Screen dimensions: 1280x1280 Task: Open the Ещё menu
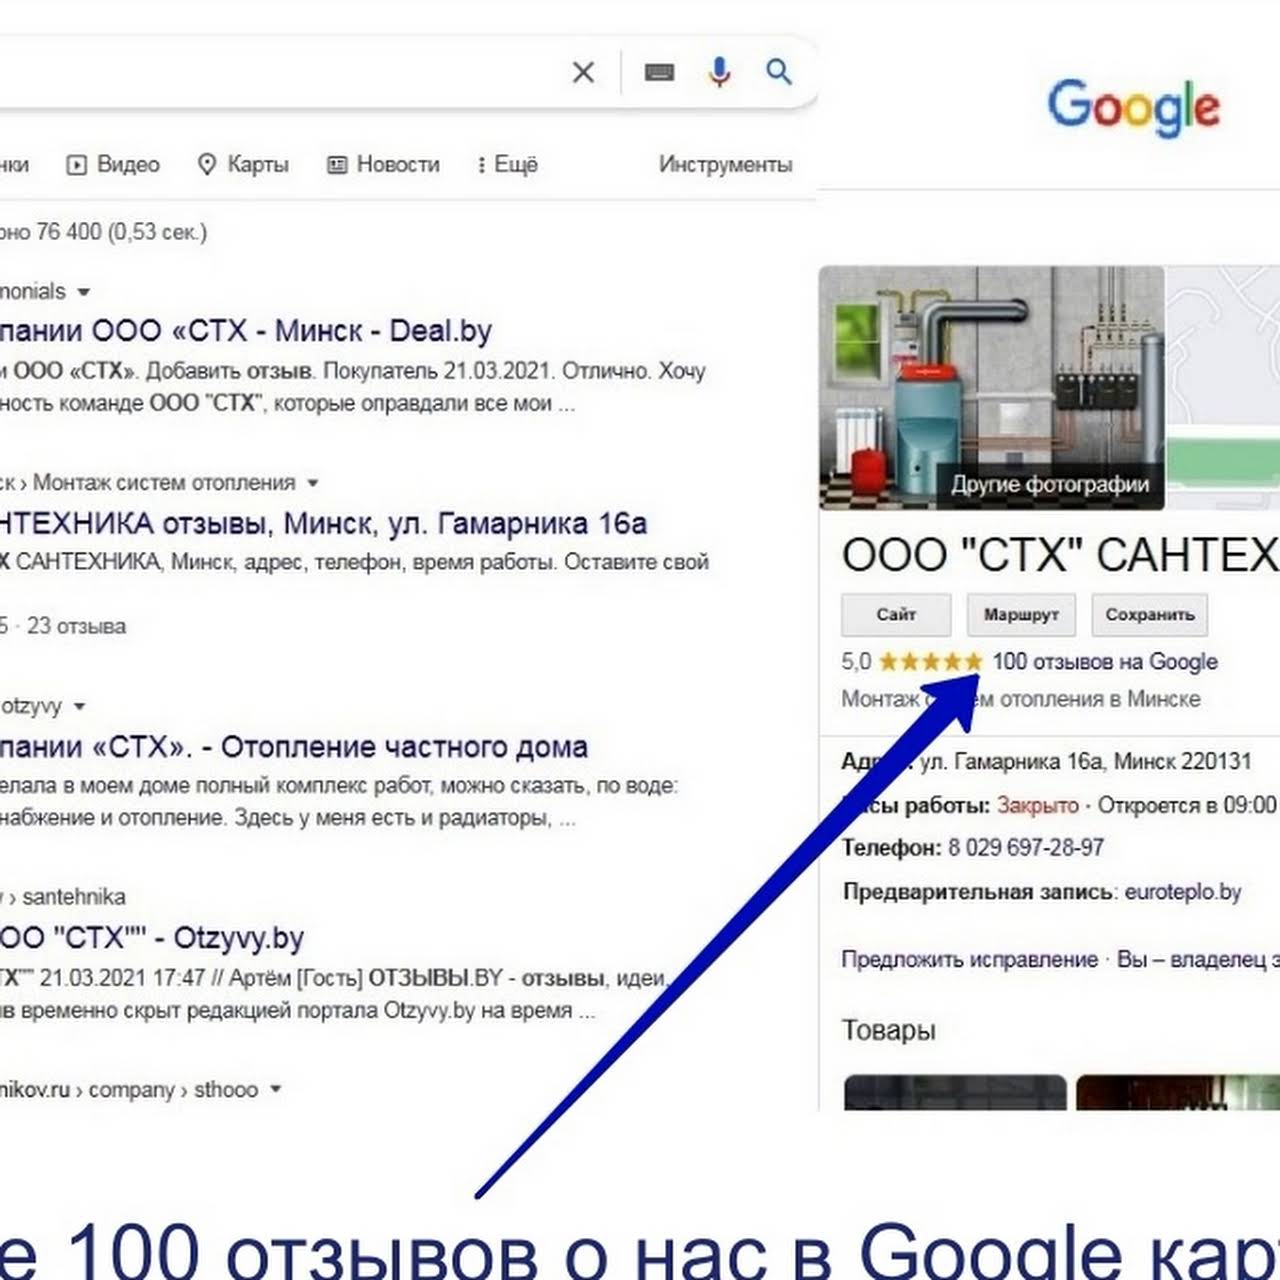(x=508, y=165)
